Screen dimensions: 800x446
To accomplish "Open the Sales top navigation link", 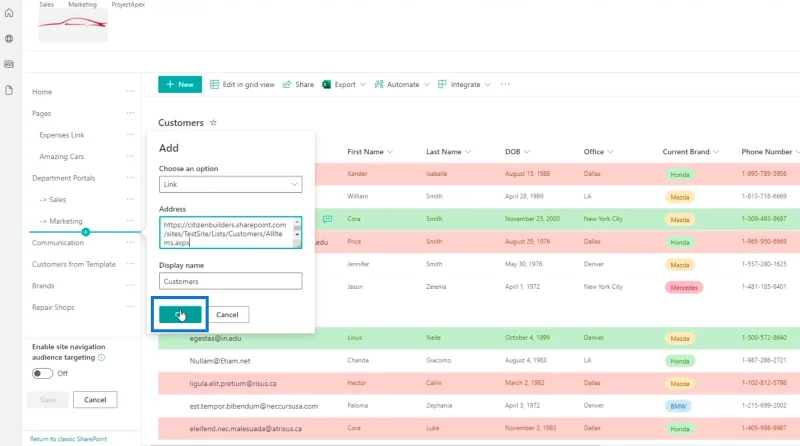I will click(46, 4).
